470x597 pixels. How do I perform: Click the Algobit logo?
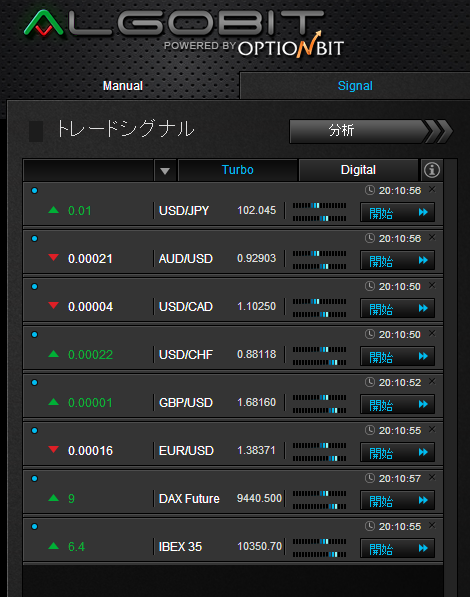coord(174,24)
